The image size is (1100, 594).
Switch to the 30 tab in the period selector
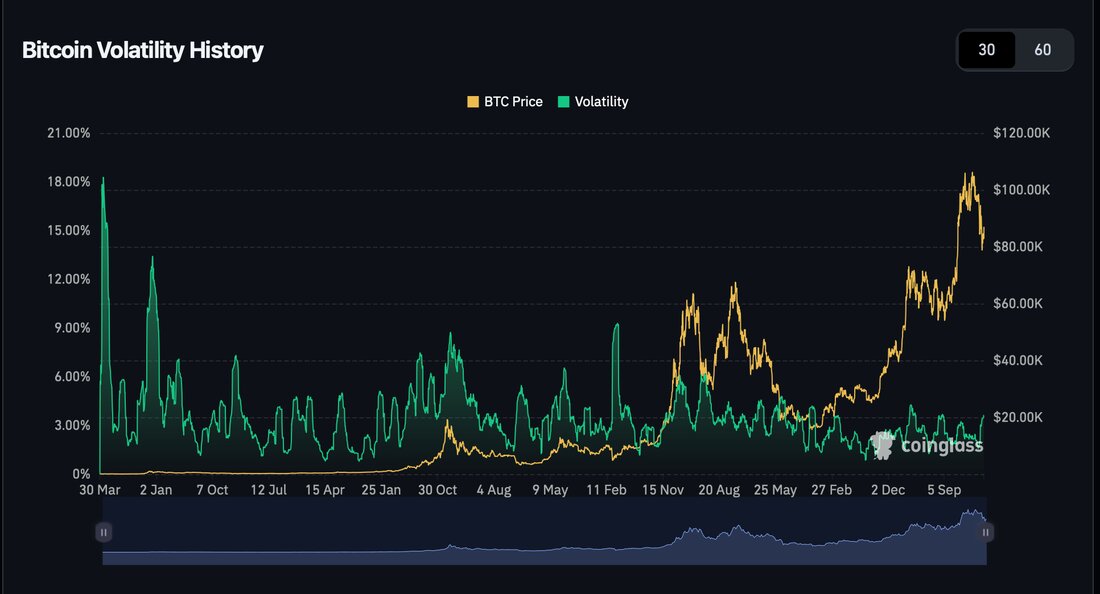[986, 49]
